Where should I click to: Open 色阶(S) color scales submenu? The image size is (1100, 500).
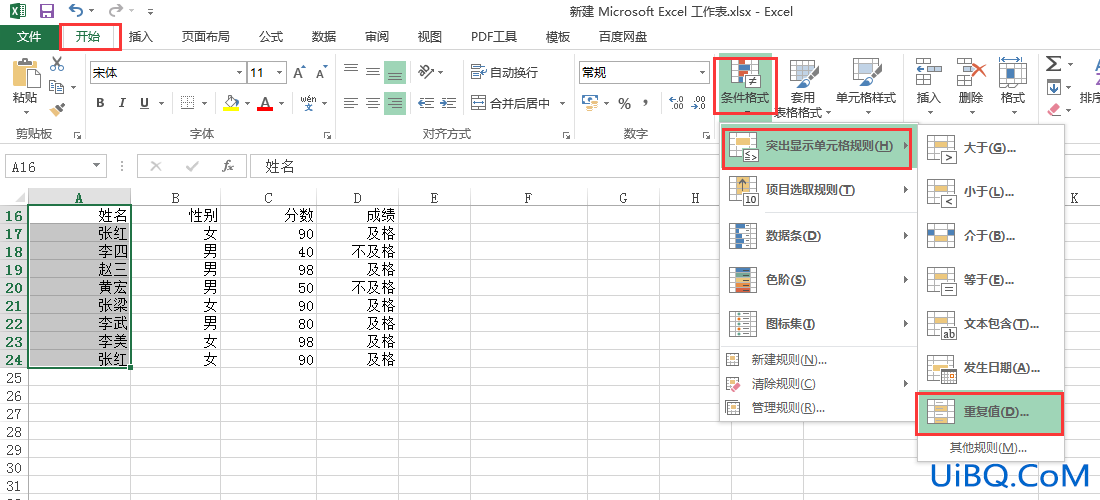[818, 280]
